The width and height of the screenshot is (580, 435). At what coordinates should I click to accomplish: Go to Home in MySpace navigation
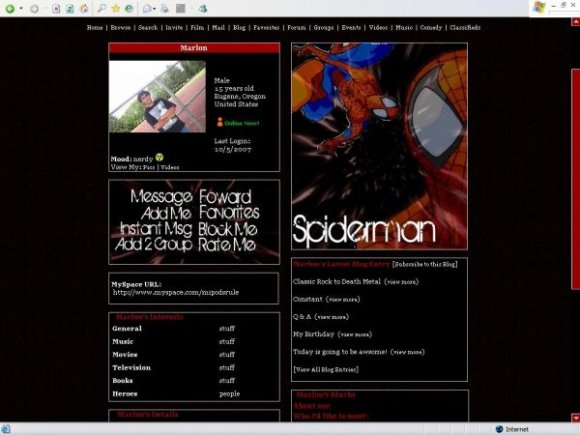(x=95, y=27)
